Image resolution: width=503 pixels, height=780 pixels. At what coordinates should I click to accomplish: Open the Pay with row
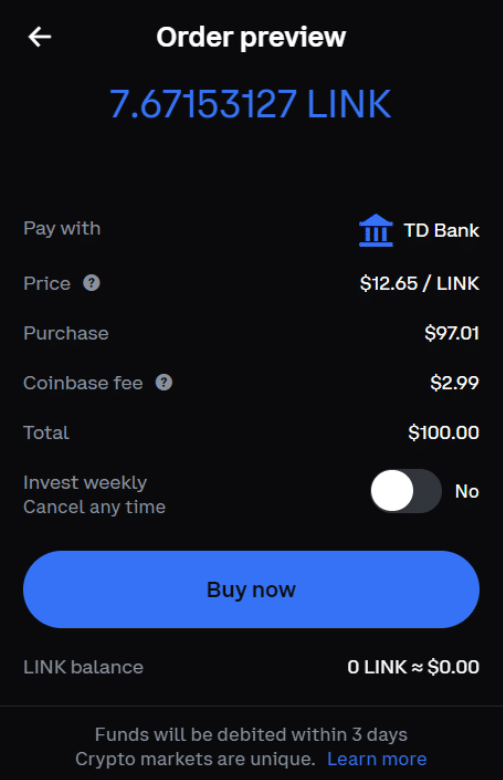[x=251, y=229]
